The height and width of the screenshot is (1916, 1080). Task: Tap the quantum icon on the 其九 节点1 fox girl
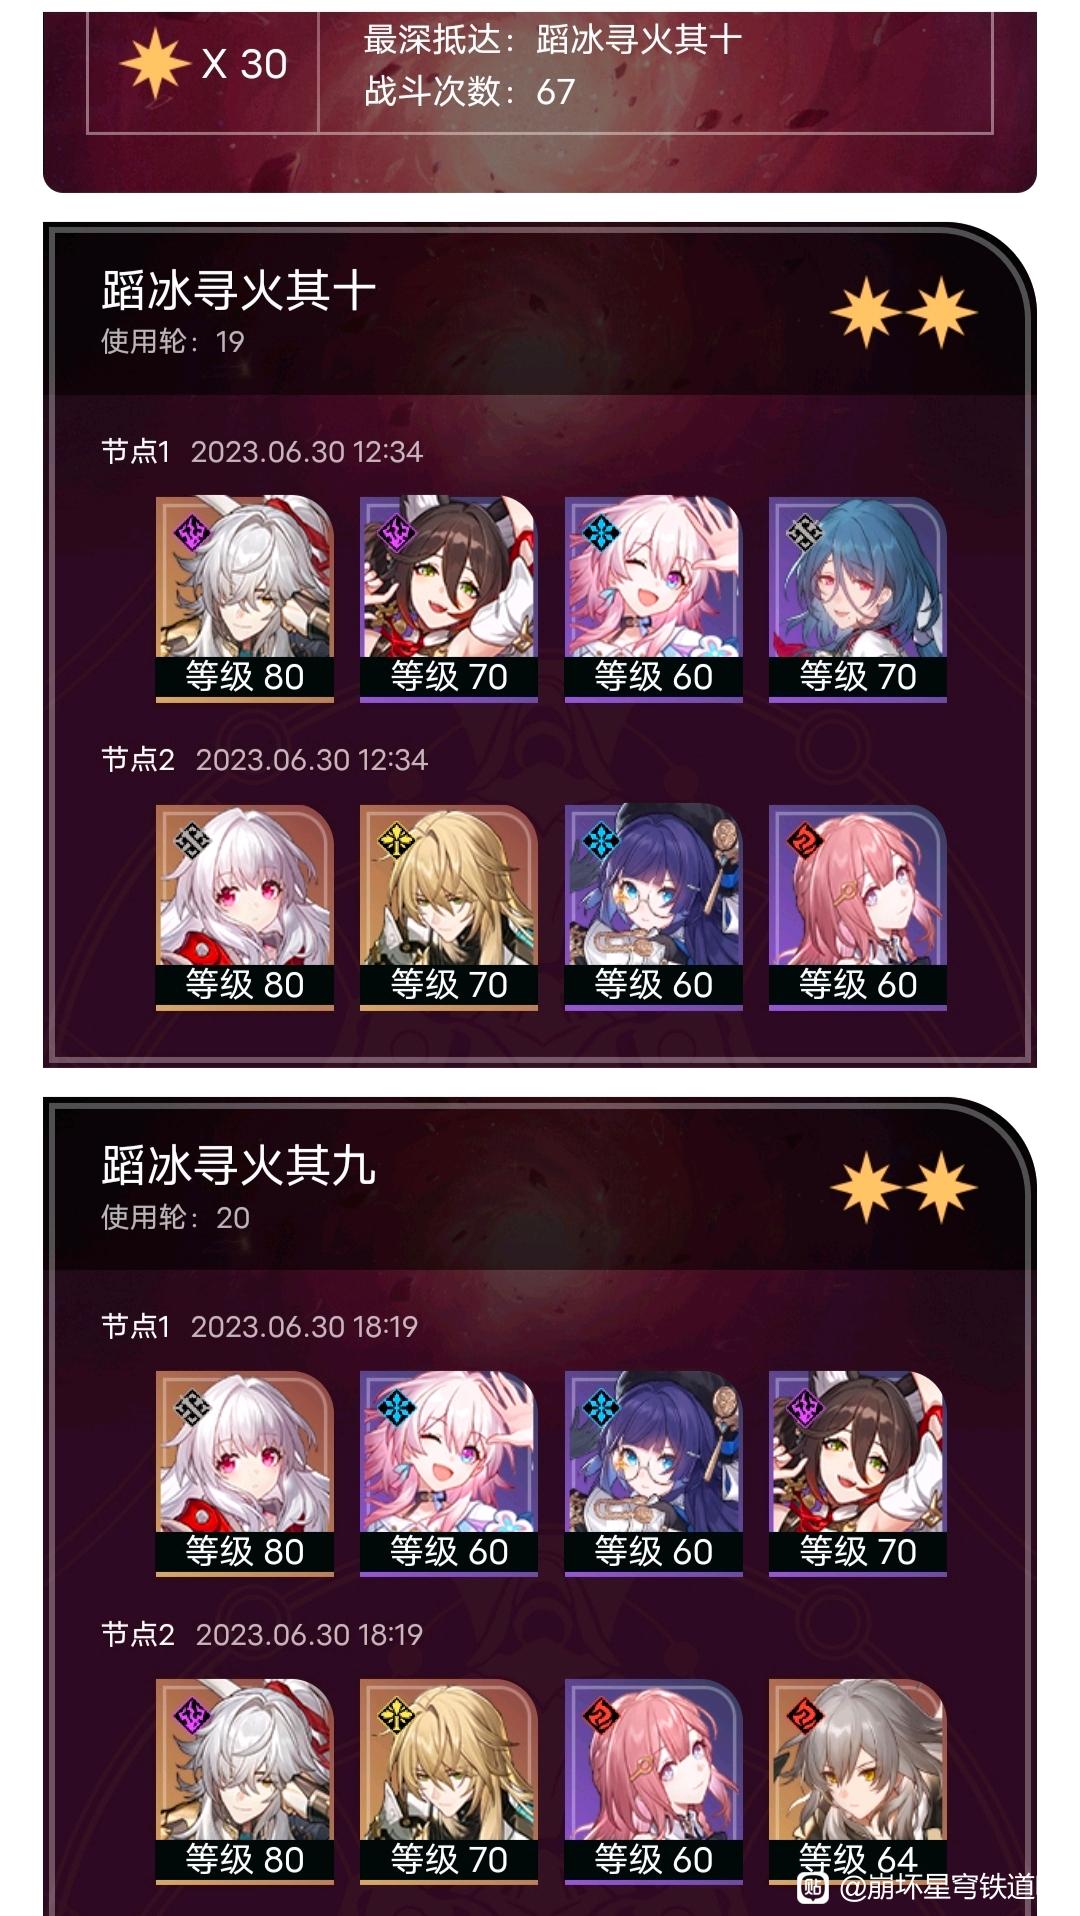coord(805,1407)
